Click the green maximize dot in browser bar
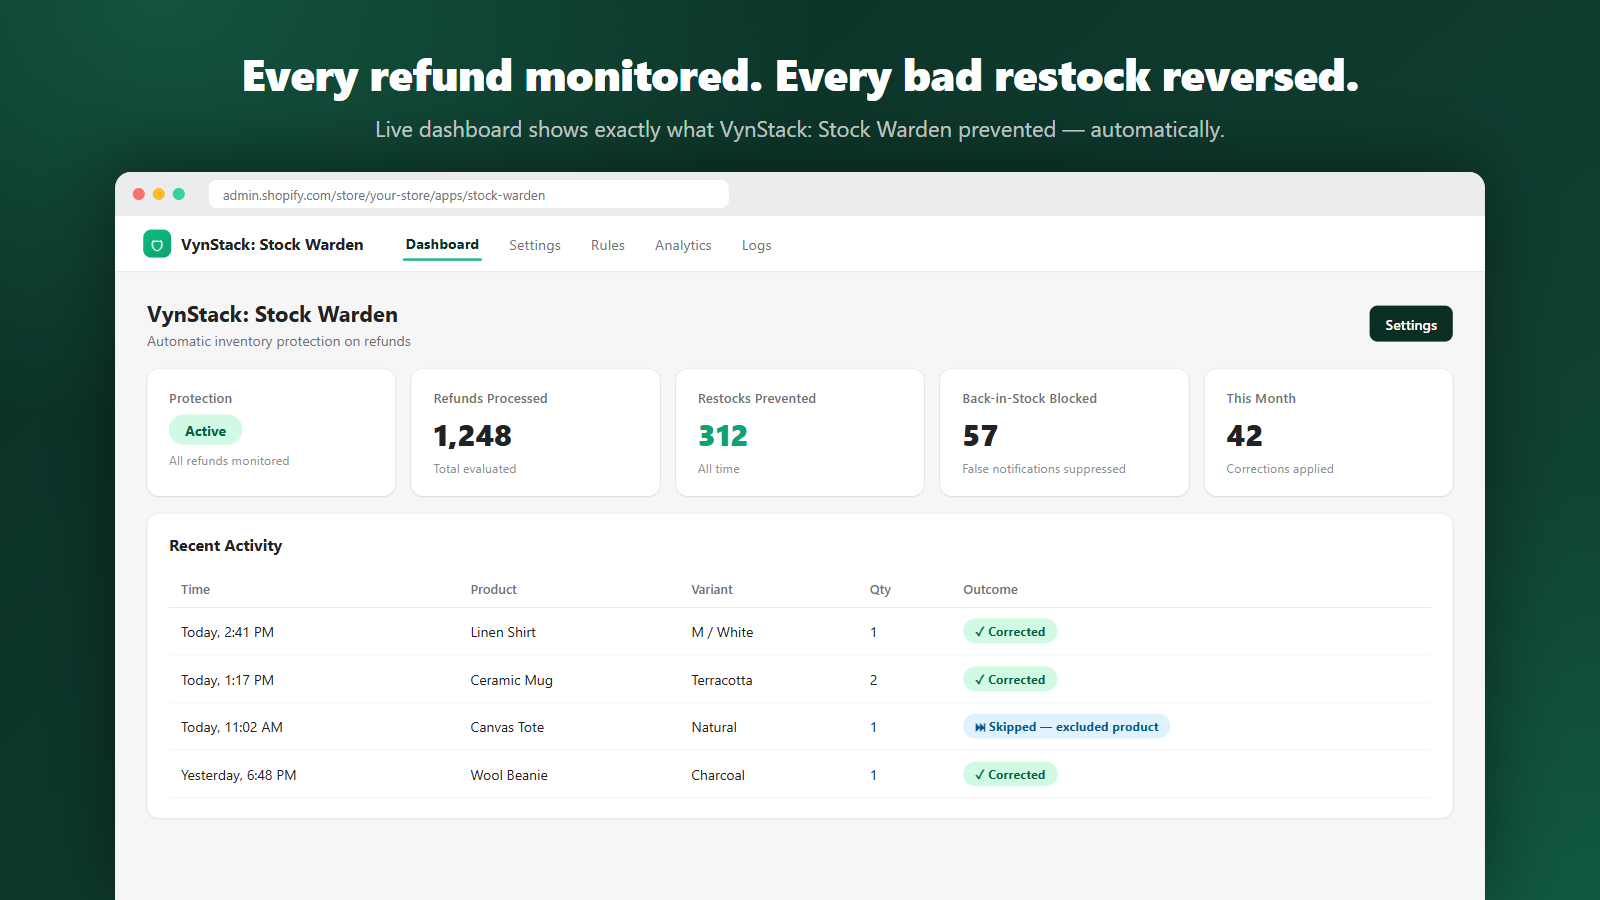The height and width of the screenshot is (900, 1600). (x=179, y=194)
